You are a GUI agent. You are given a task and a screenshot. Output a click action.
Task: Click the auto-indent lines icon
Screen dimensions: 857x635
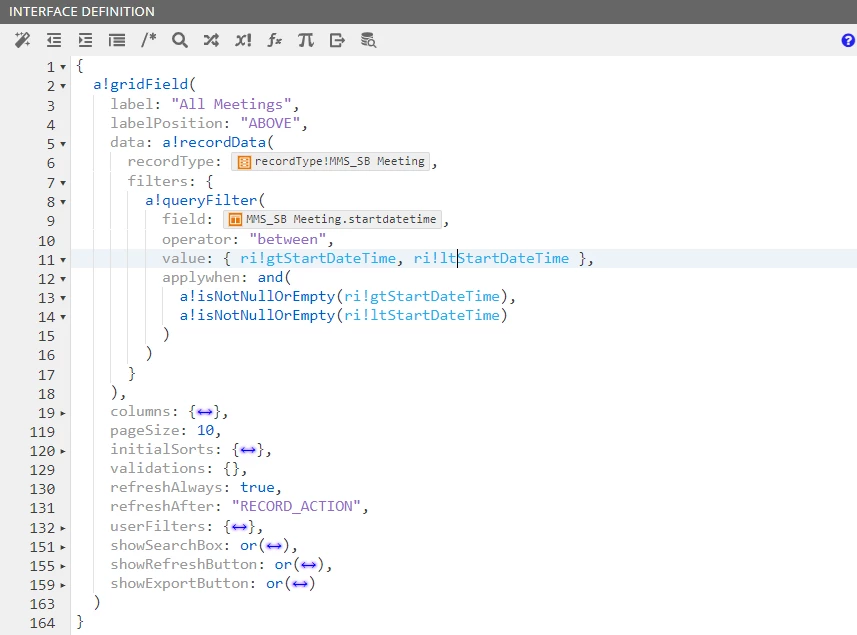point(117,40)
